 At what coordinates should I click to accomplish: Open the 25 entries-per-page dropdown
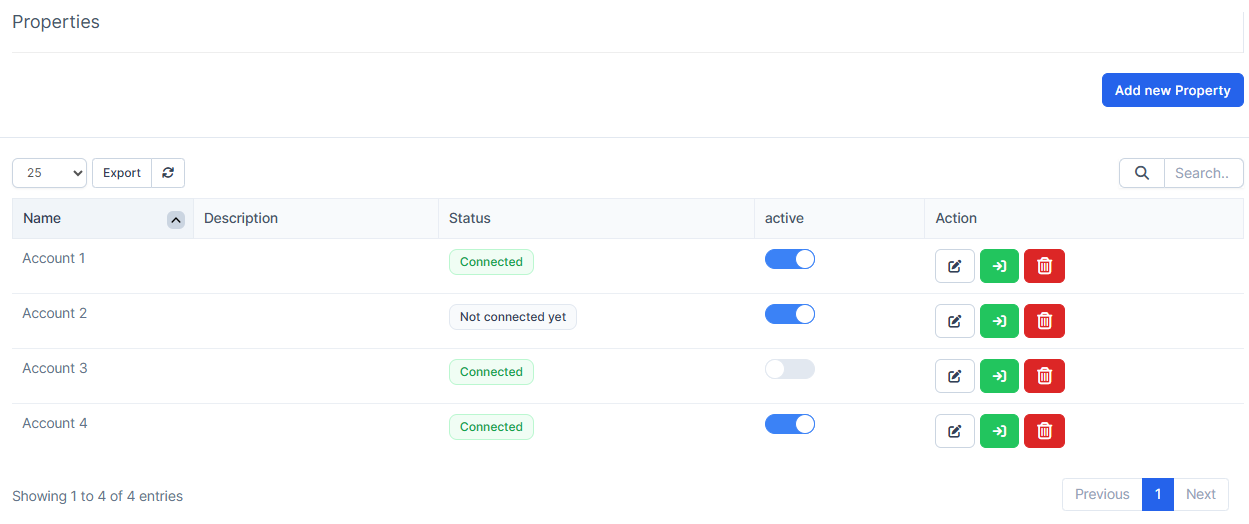(50, 173)
